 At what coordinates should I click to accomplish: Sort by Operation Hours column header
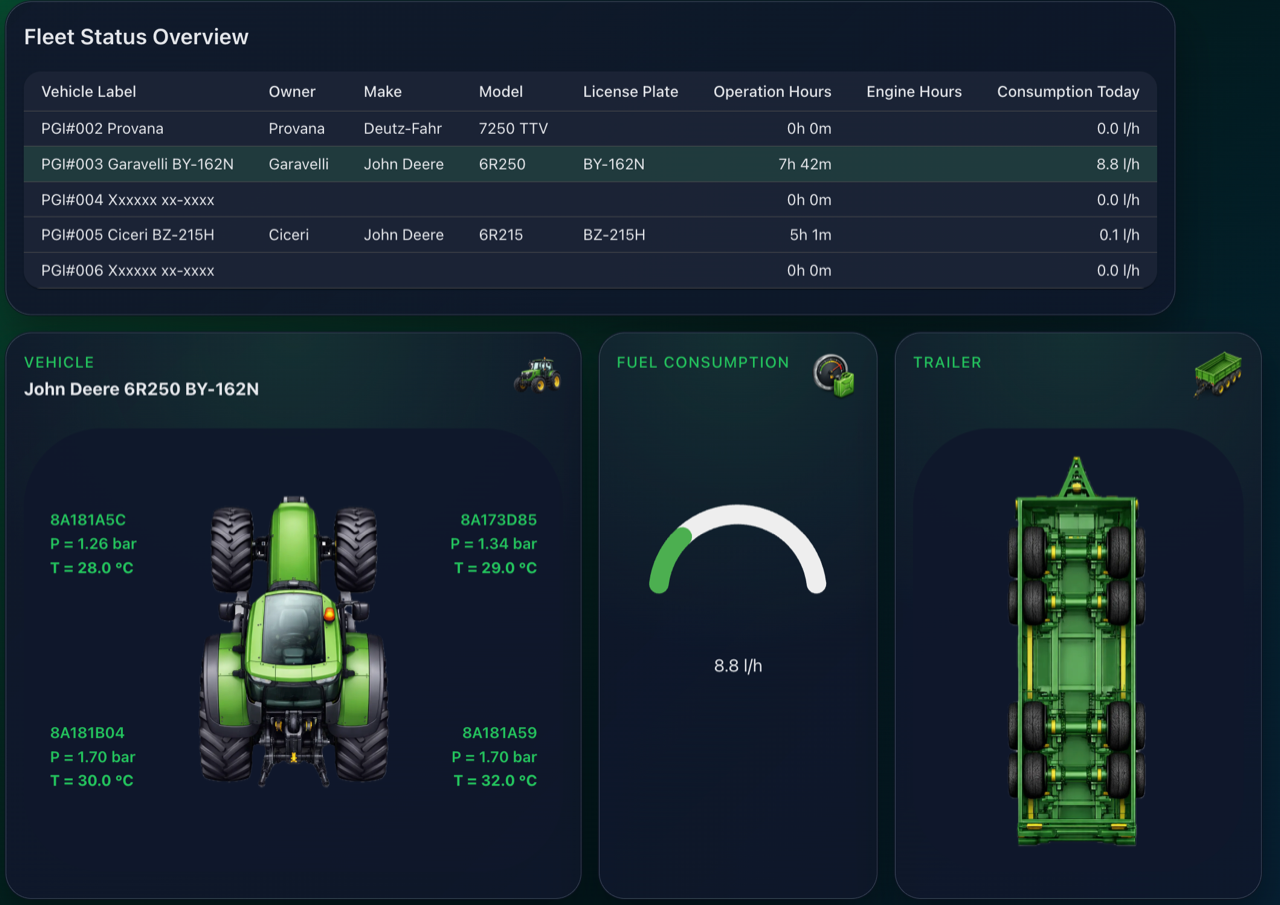[772, 92]
